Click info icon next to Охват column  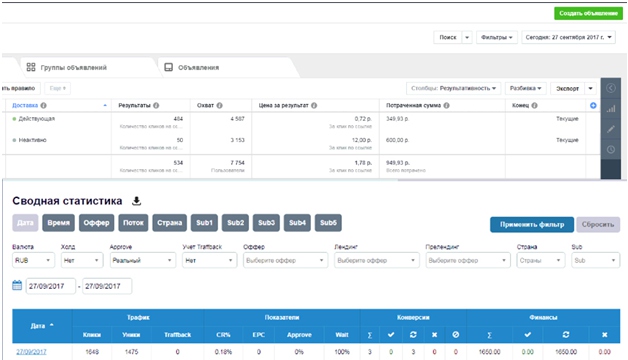[219, 105]
